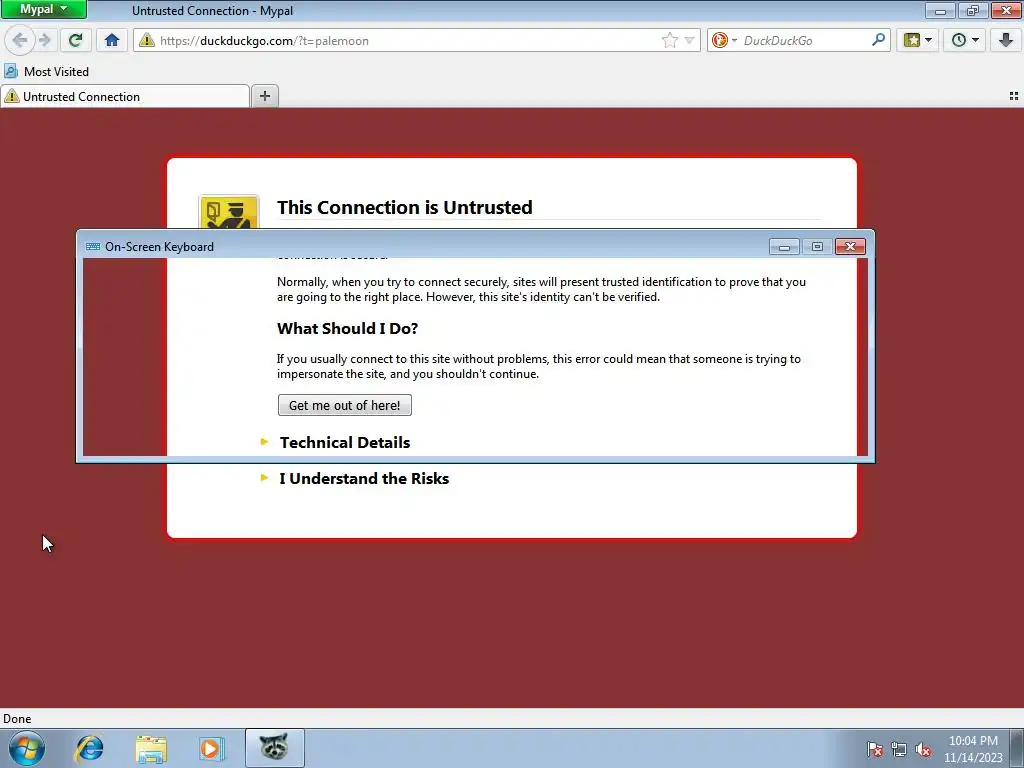
Task: Open the green Mypal application menu
Action: pos(43,9)
